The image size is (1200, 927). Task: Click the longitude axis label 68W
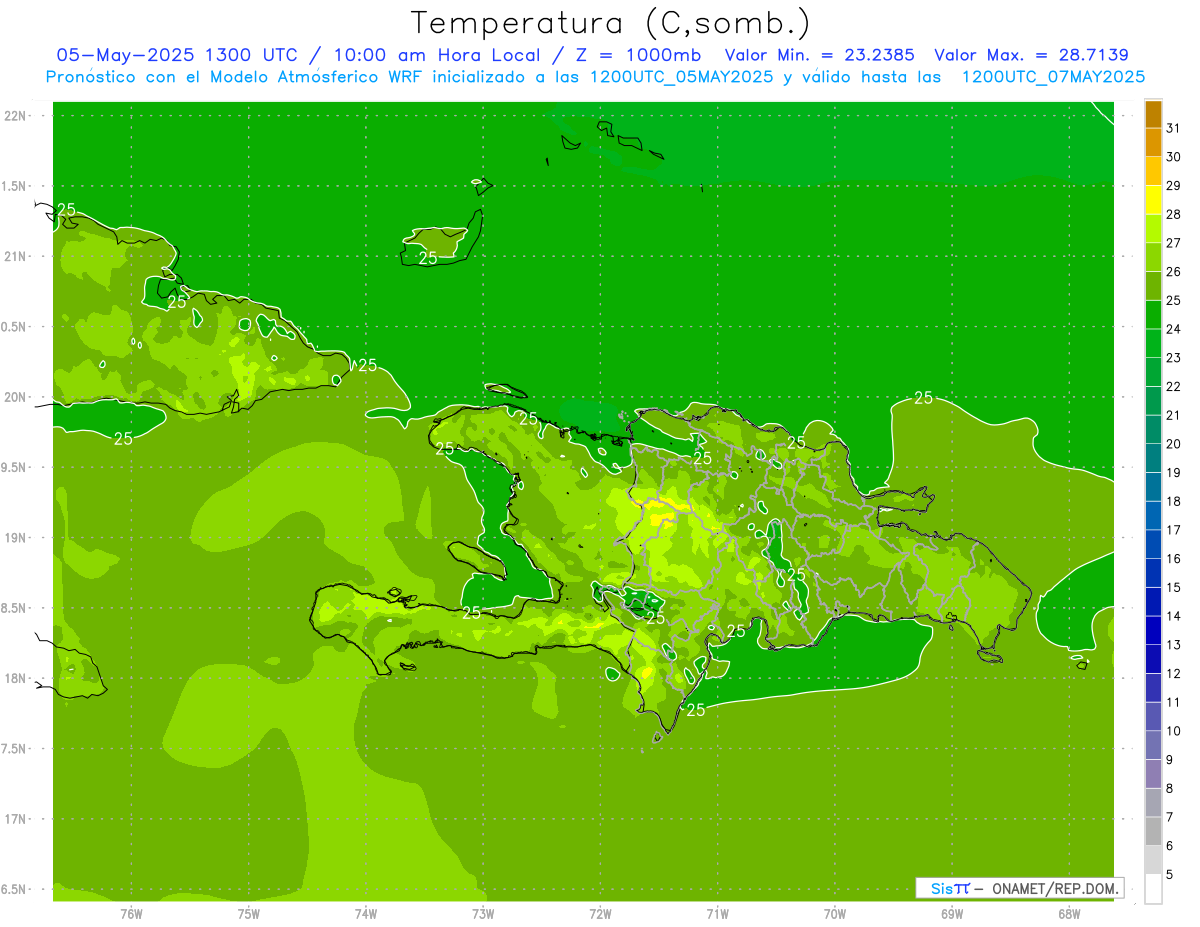(x=1069, y=913)
